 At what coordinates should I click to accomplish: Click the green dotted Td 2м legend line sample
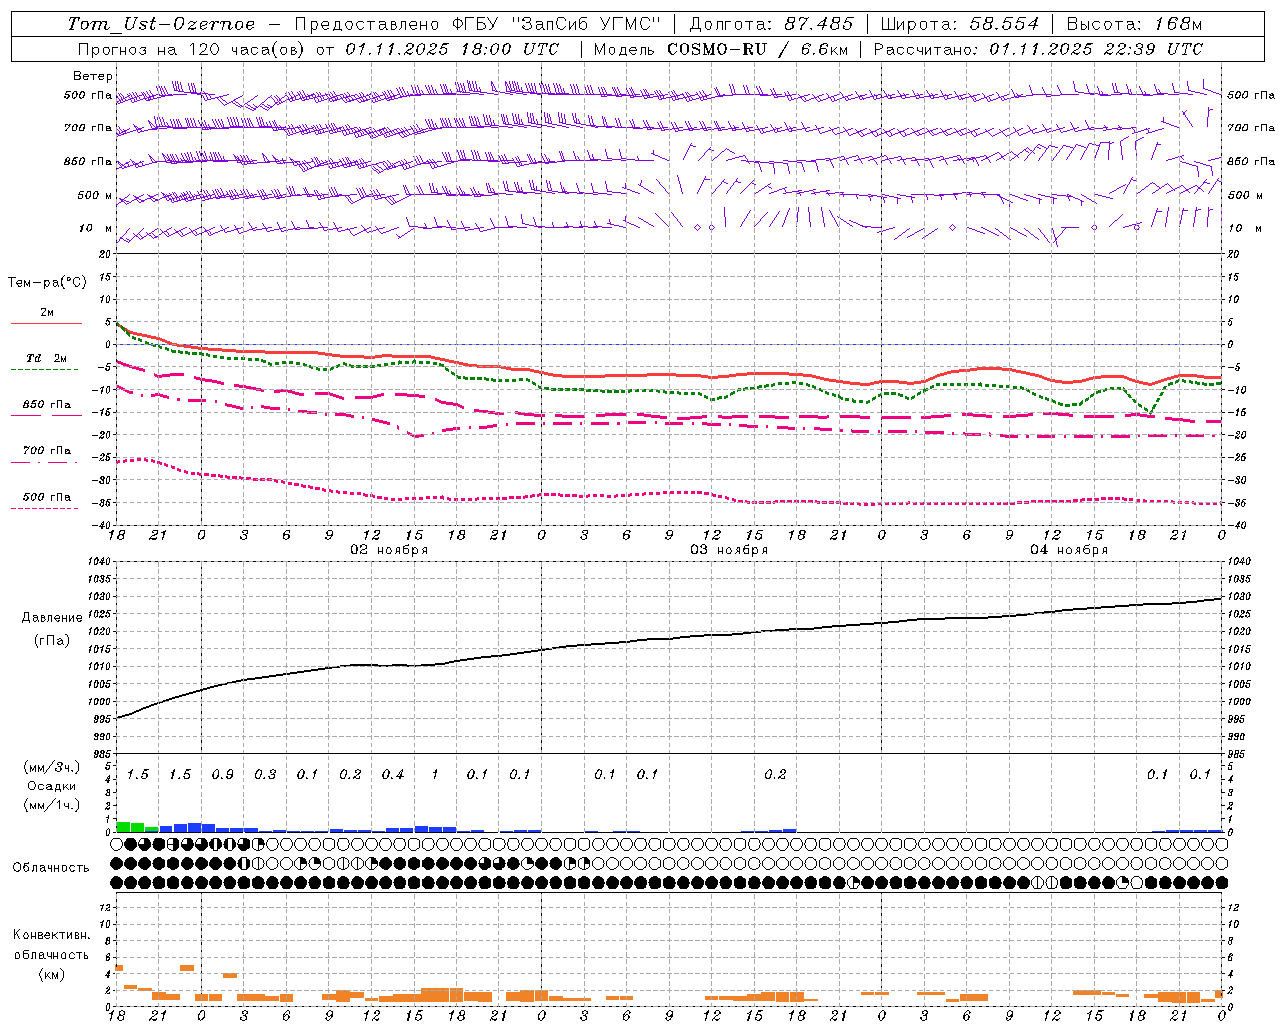point(44,370)
